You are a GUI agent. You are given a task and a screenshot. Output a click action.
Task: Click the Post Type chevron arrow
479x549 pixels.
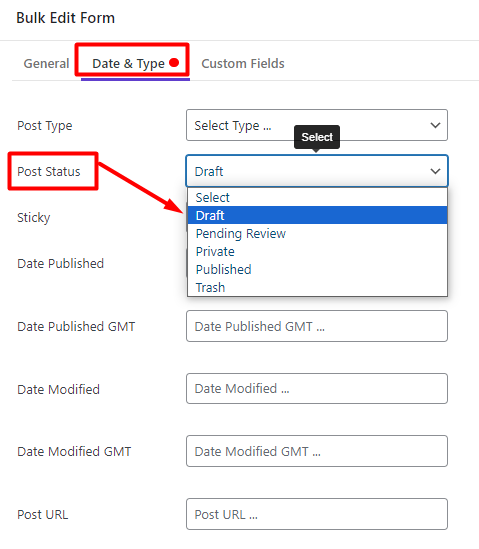[x=435, y=125]
